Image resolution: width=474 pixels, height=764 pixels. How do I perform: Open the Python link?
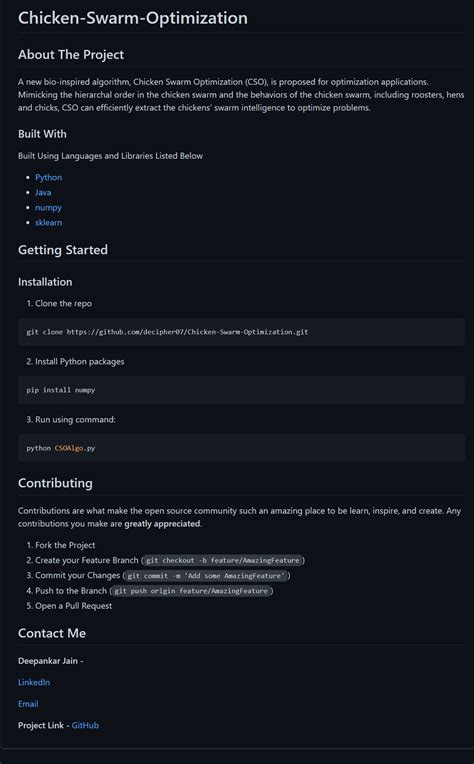[48, 177]
